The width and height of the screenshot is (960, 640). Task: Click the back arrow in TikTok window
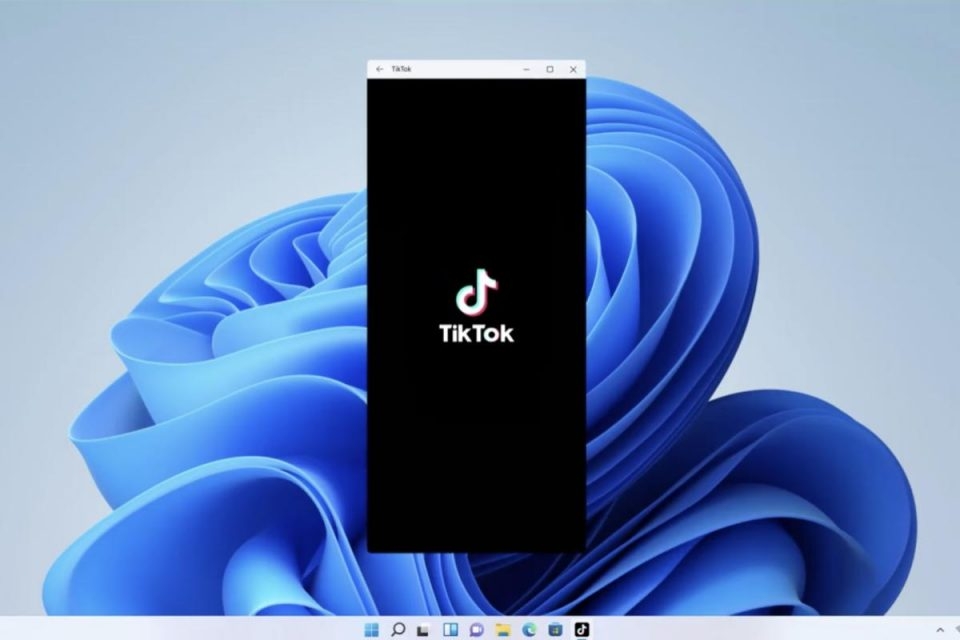coord(379,69)
